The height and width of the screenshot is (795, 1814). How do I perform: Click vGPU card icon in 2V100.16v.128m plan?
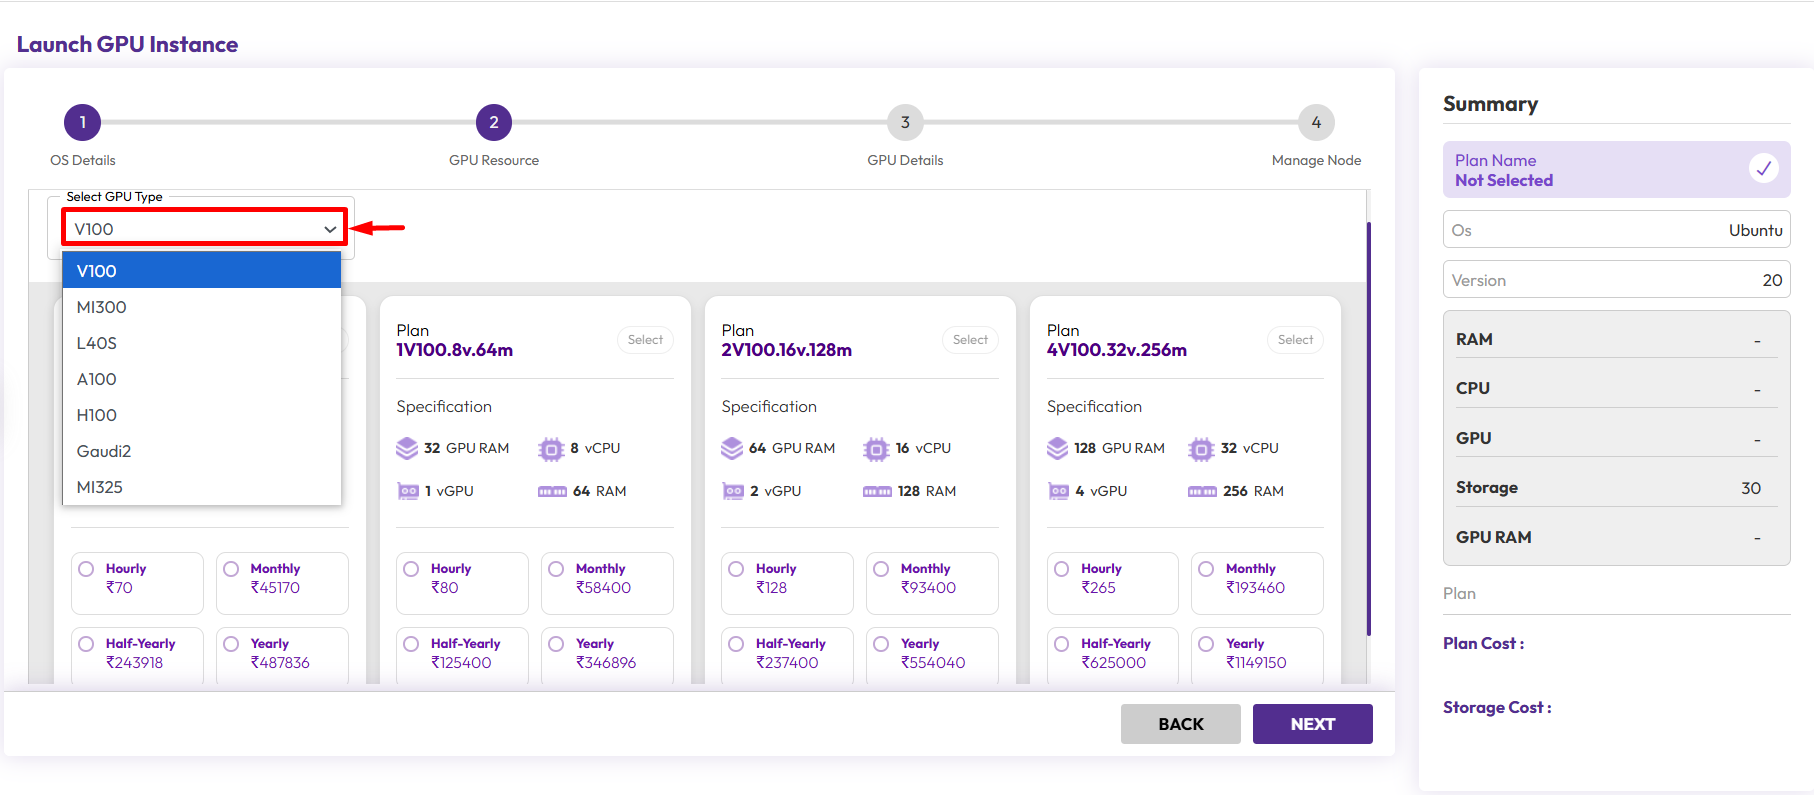click(x=733, y=491)
